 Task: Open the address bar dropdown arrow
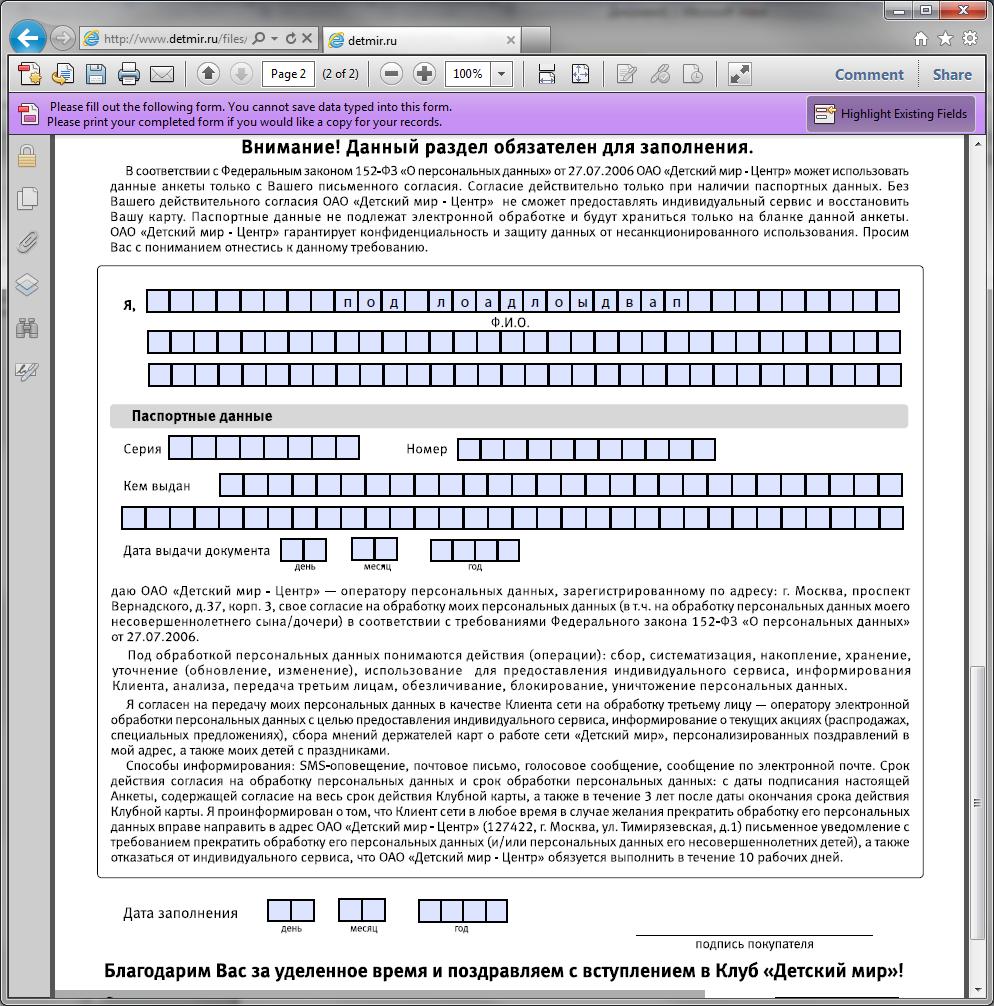[x=275, y=38]
